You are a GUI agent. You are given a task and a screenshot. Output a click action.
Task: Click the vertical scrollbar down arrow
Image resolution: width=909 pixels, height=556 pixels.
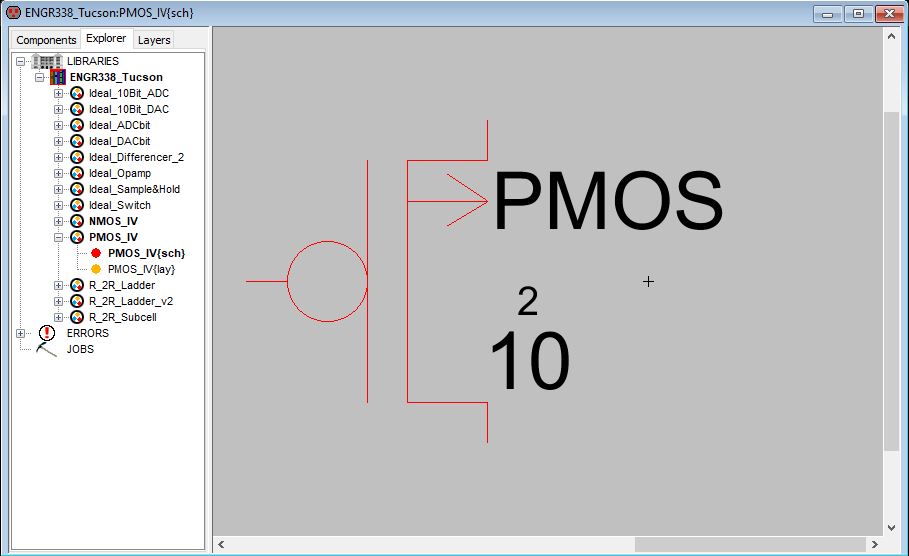point(892,528)
